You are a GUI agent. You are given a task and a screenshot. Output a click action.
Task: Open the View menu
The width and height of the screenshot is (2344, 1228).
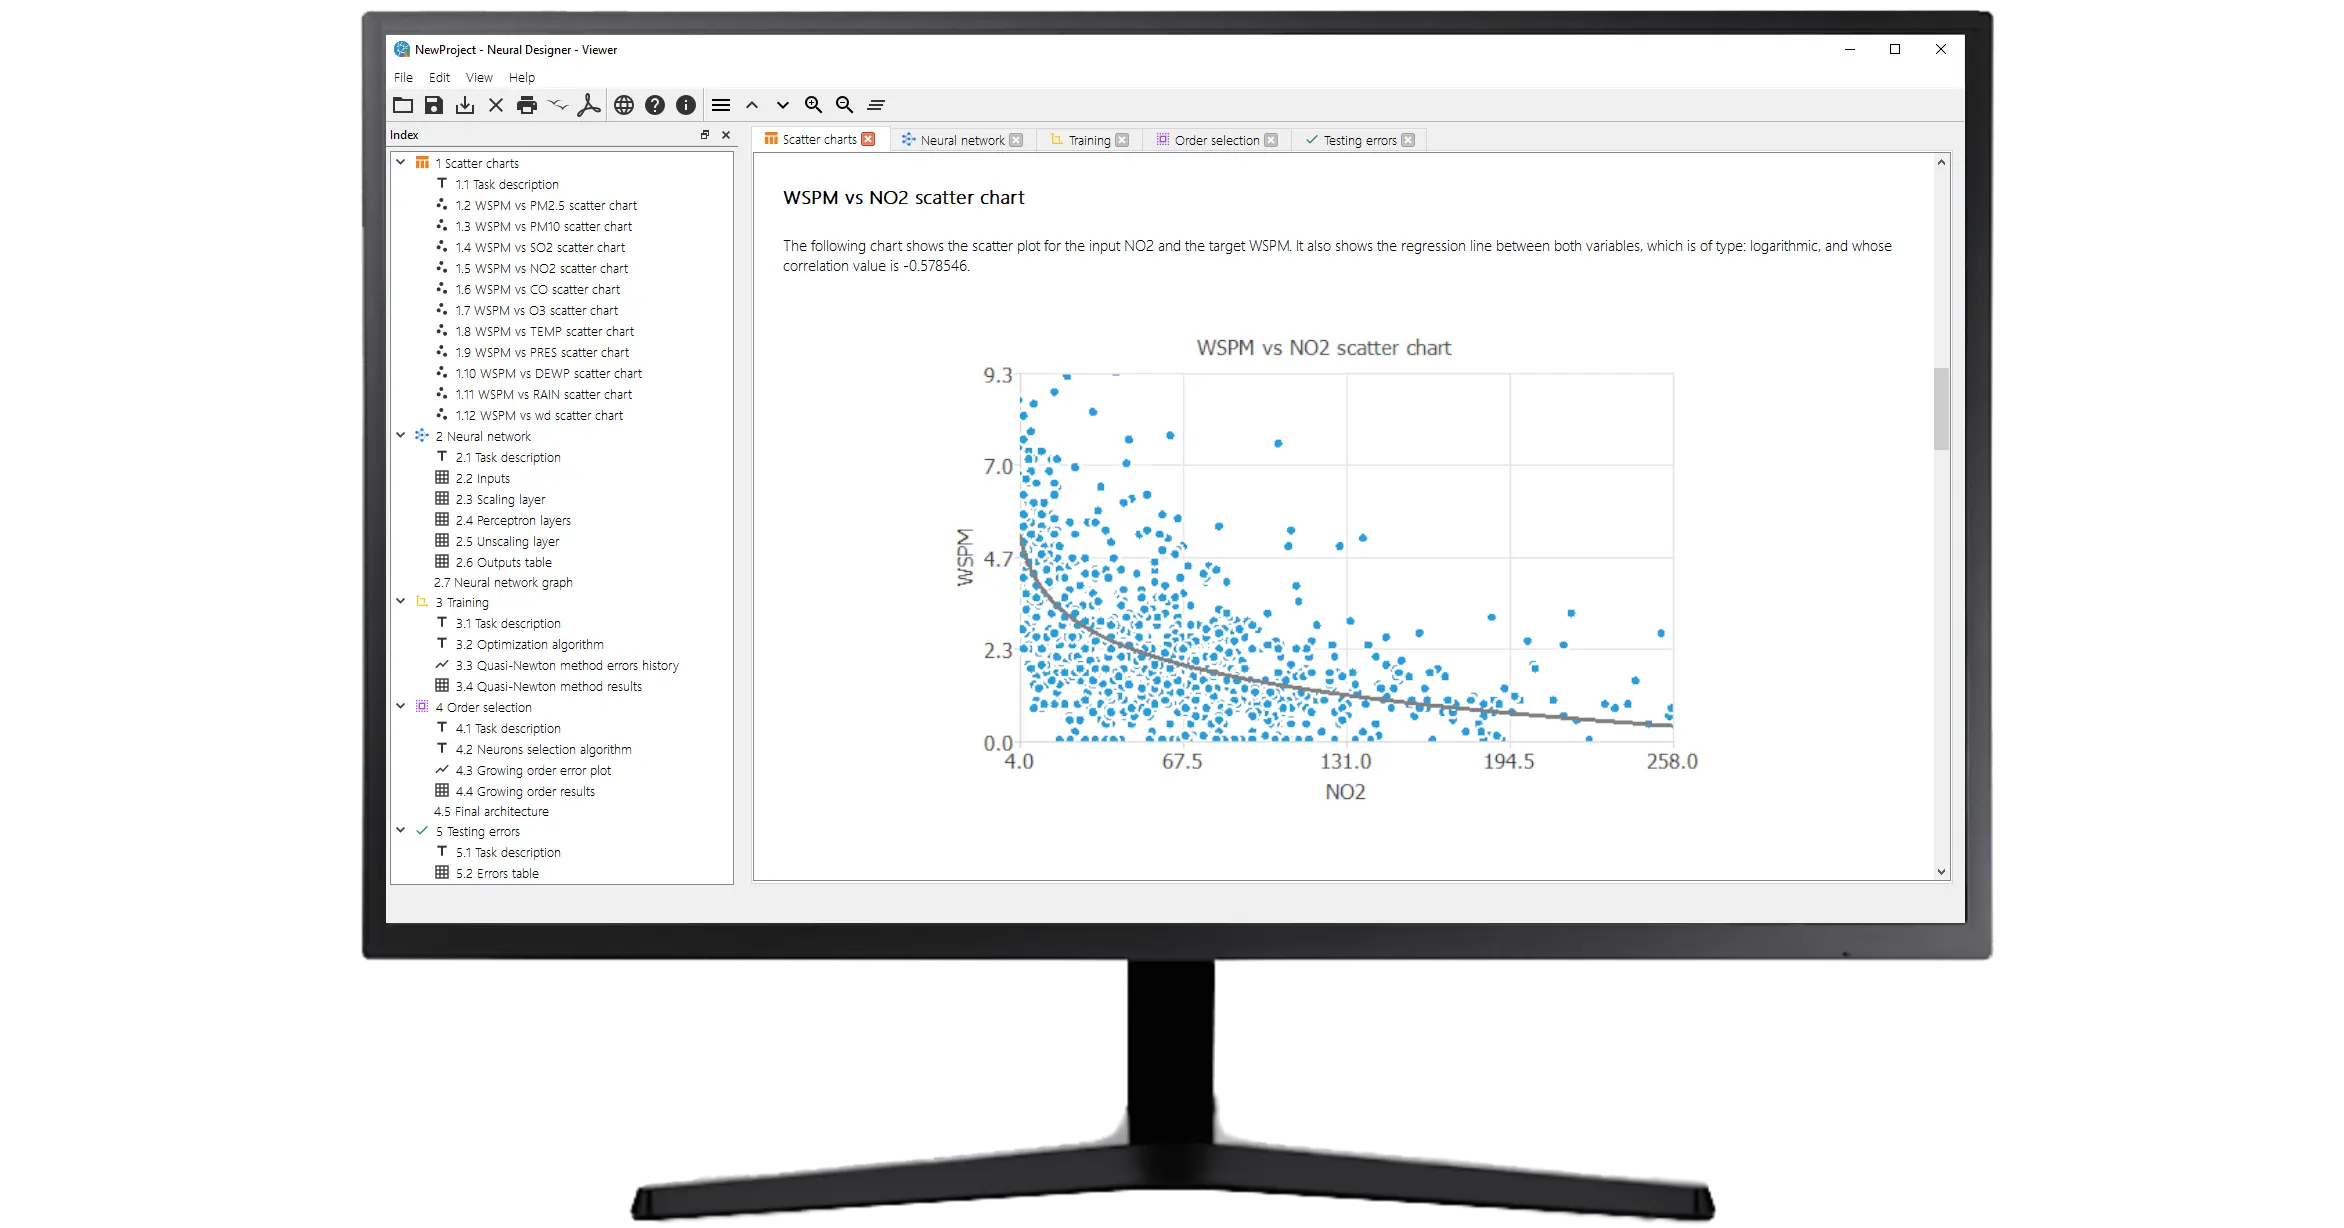point(479,77)
